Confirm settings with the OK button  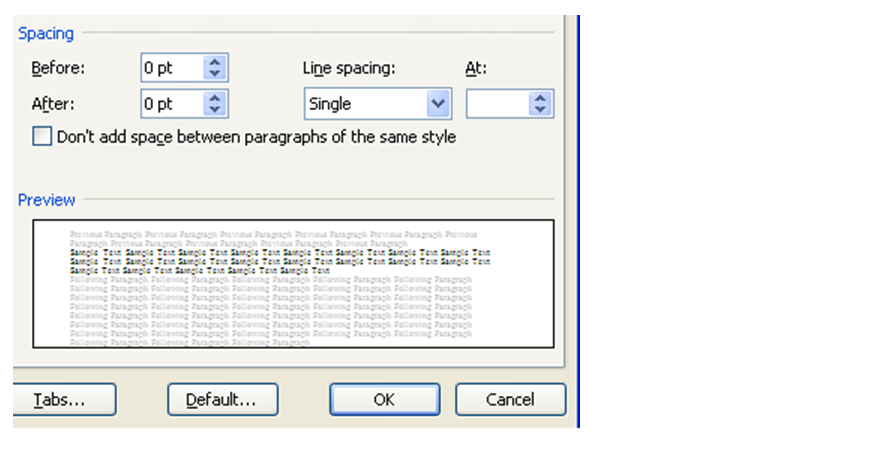[384, 400]
